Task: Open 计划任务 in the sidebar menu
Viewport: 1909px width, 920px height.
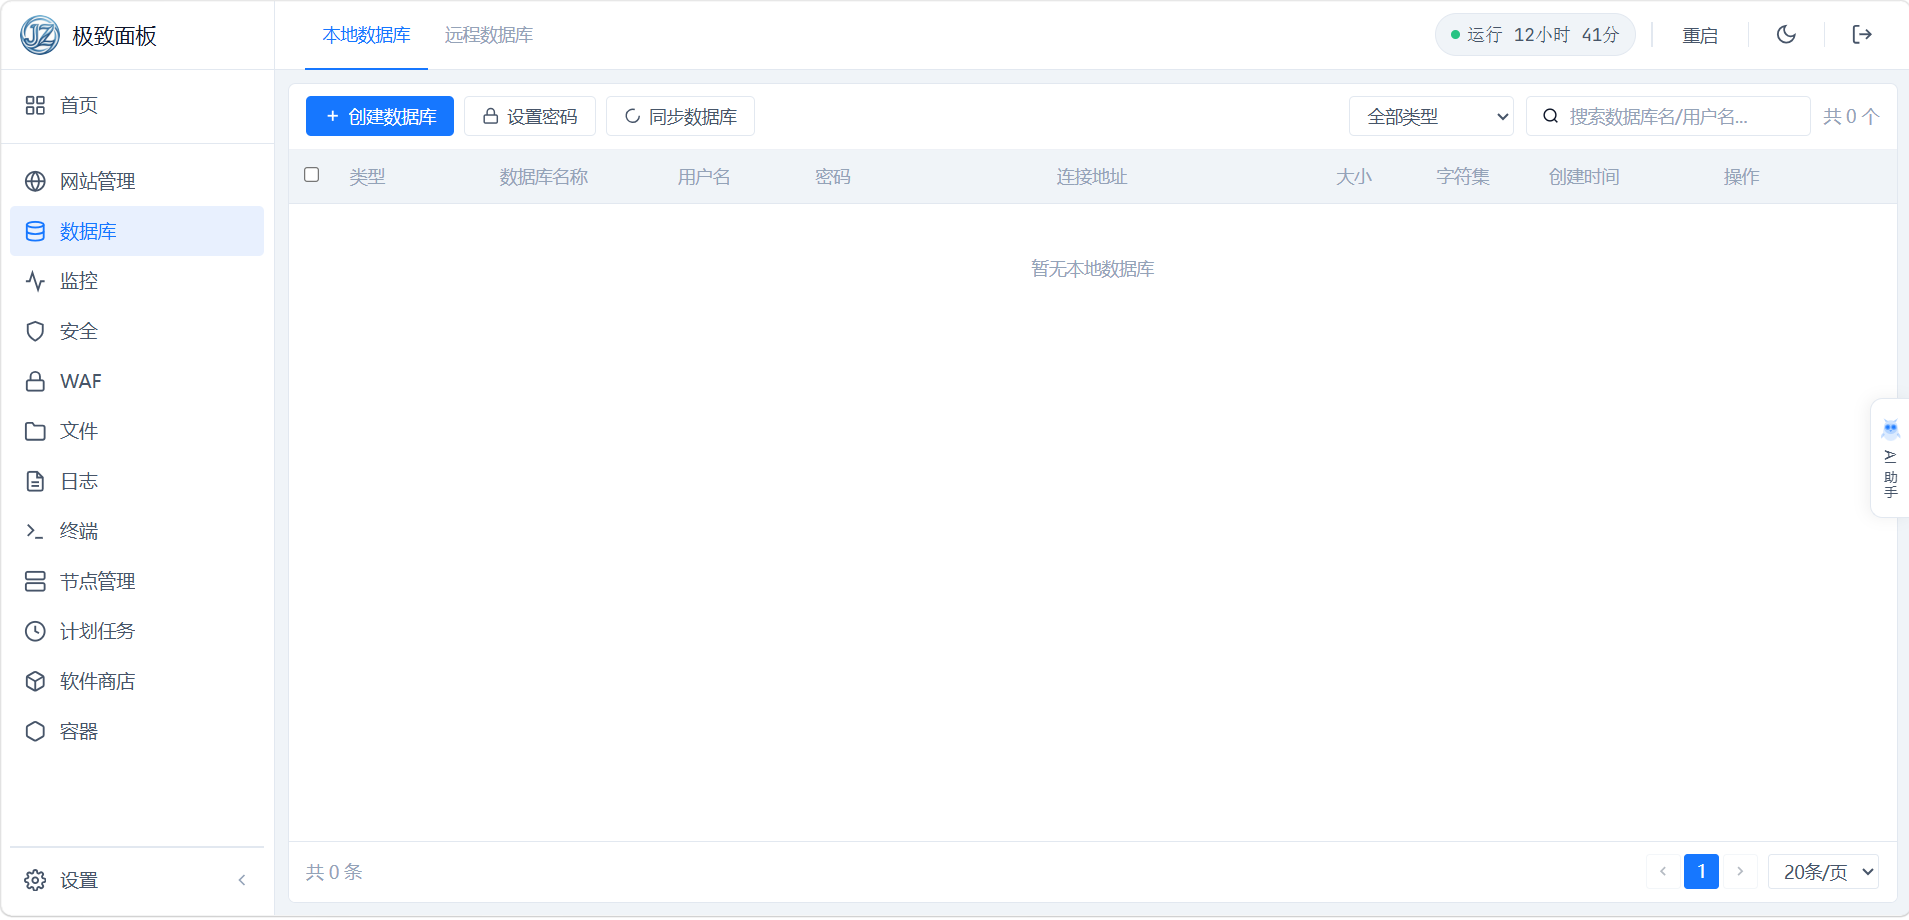Action: (x=137, y=631)
